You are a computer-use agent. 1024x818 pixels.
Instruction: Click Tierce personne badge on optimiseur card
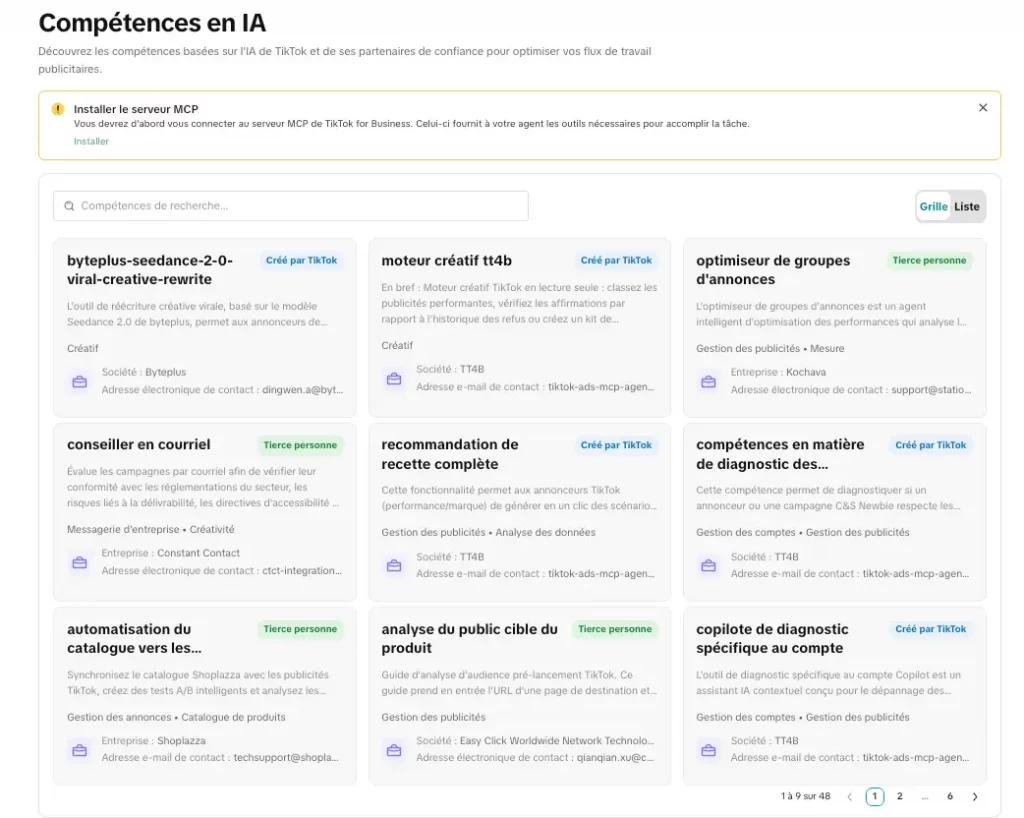929,260
